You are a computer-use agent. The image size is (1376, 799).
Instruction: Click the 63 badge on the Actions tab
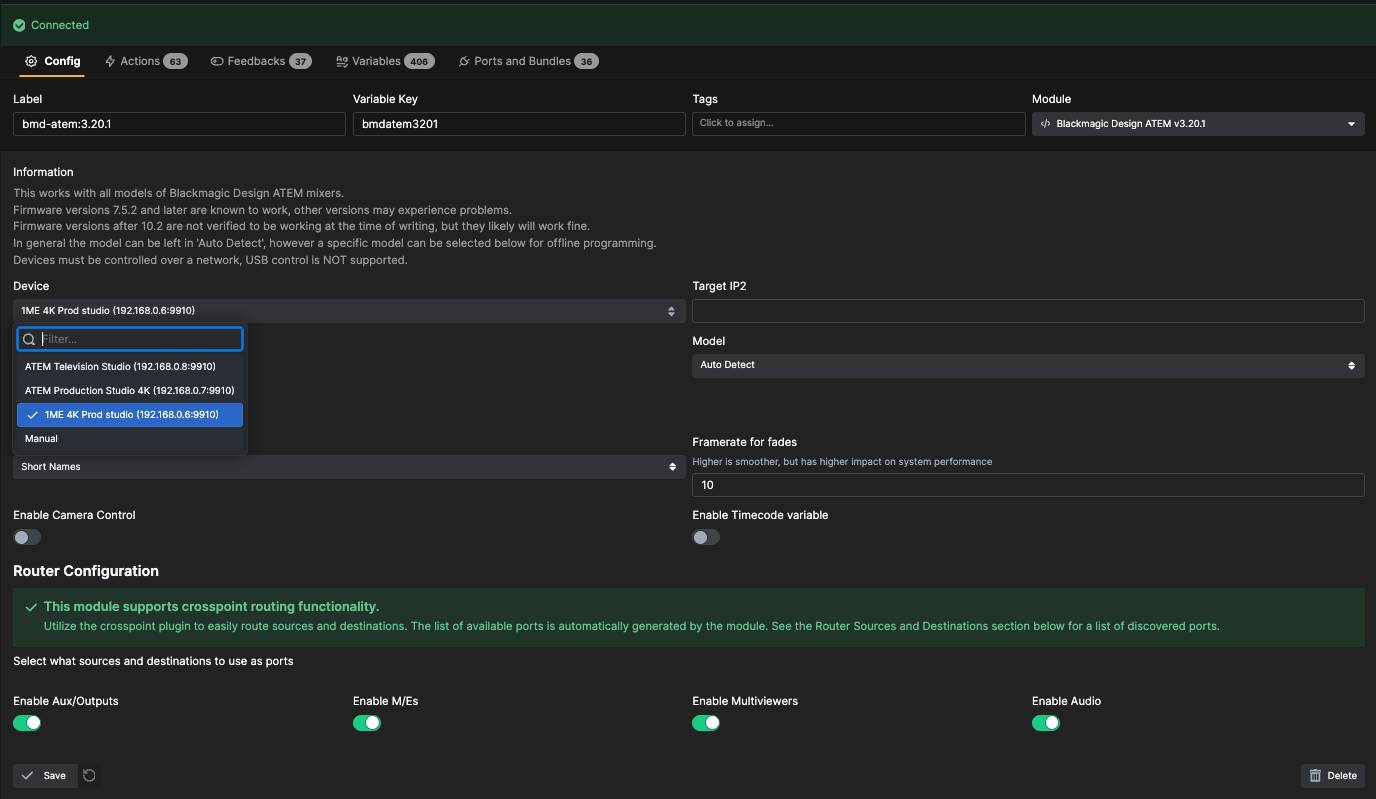[x=175, y=61]
